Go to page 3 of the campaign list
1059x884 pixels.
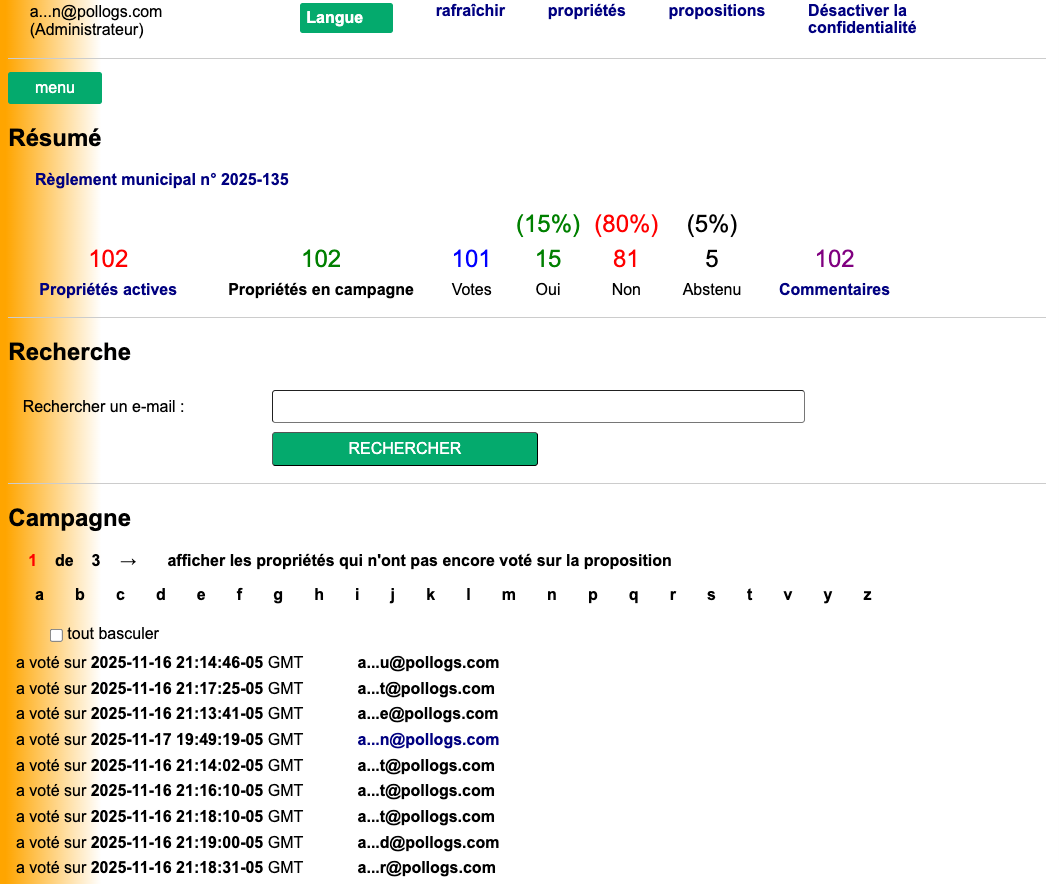[x=96, y=561]
